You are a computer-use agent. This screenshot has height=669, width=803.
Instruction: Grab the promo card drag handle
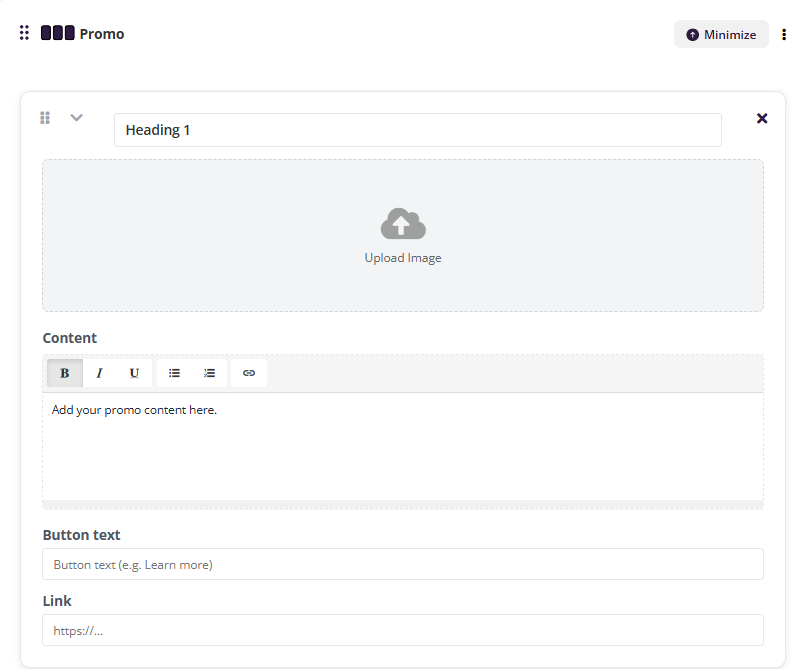pos(45,118)
